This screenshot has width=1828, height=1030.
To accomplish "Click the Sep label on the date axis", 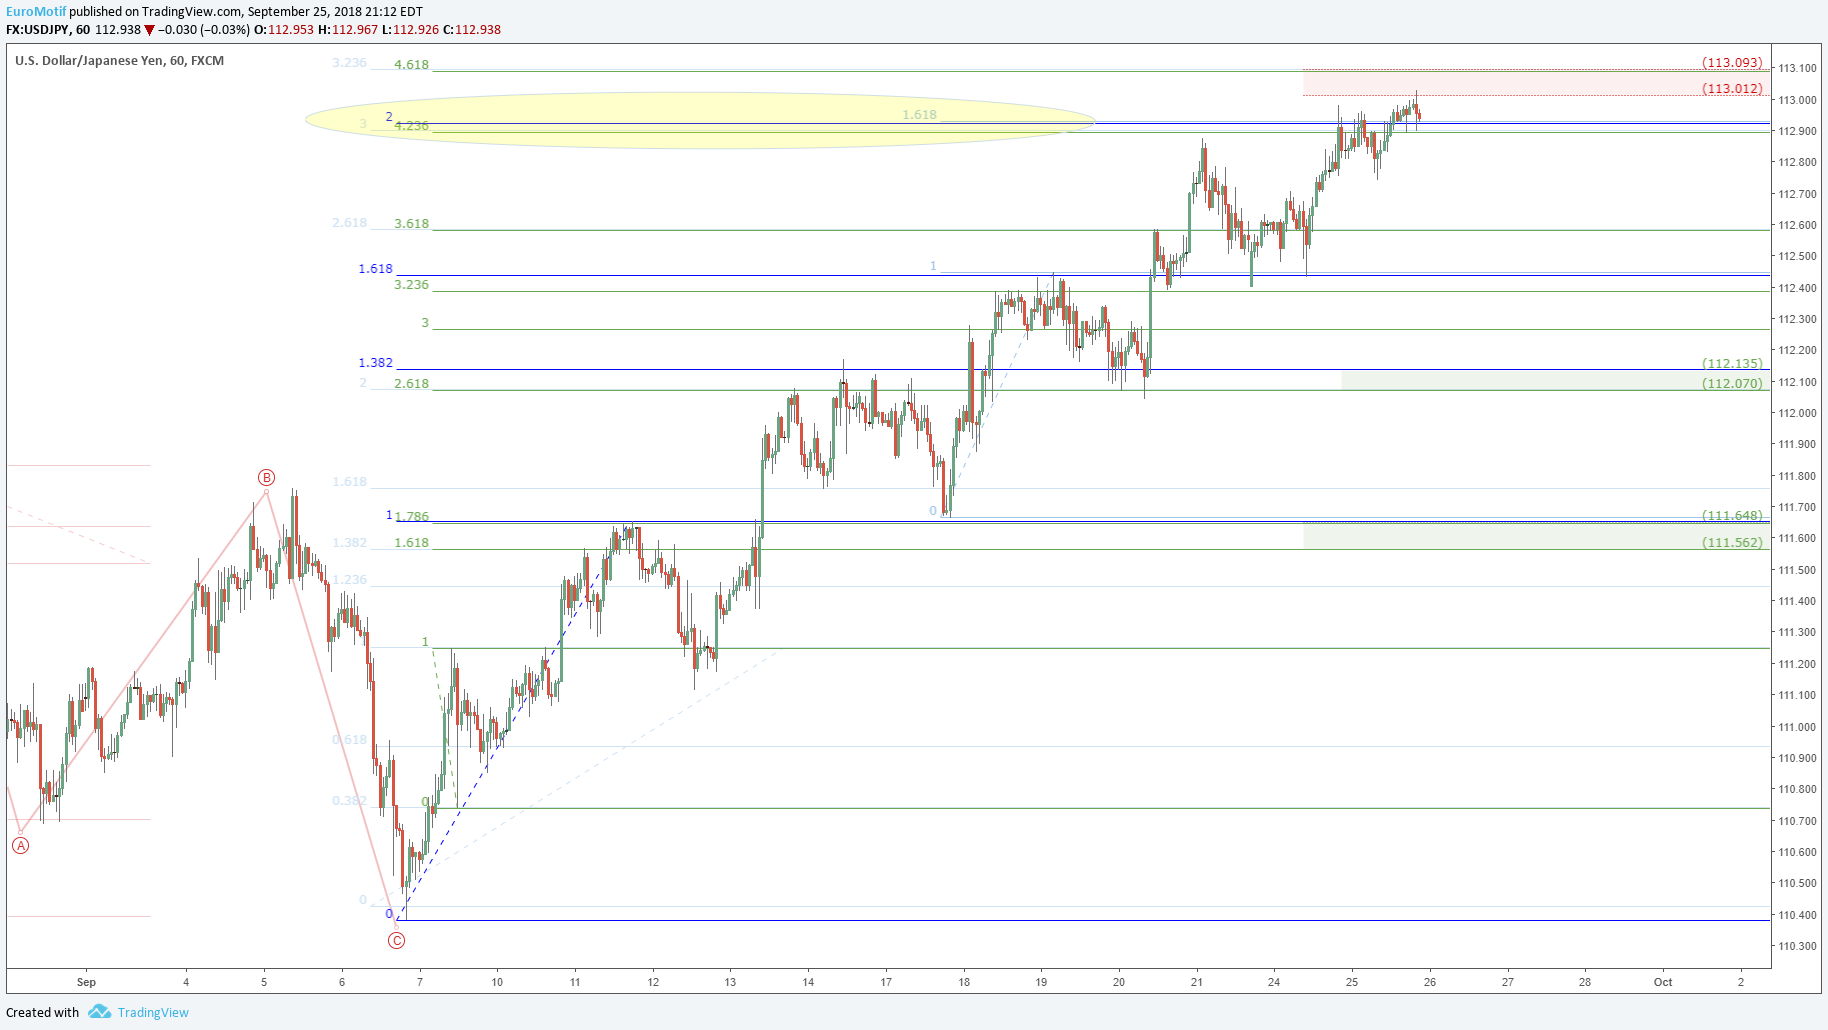I will click(x=87, y=982).
